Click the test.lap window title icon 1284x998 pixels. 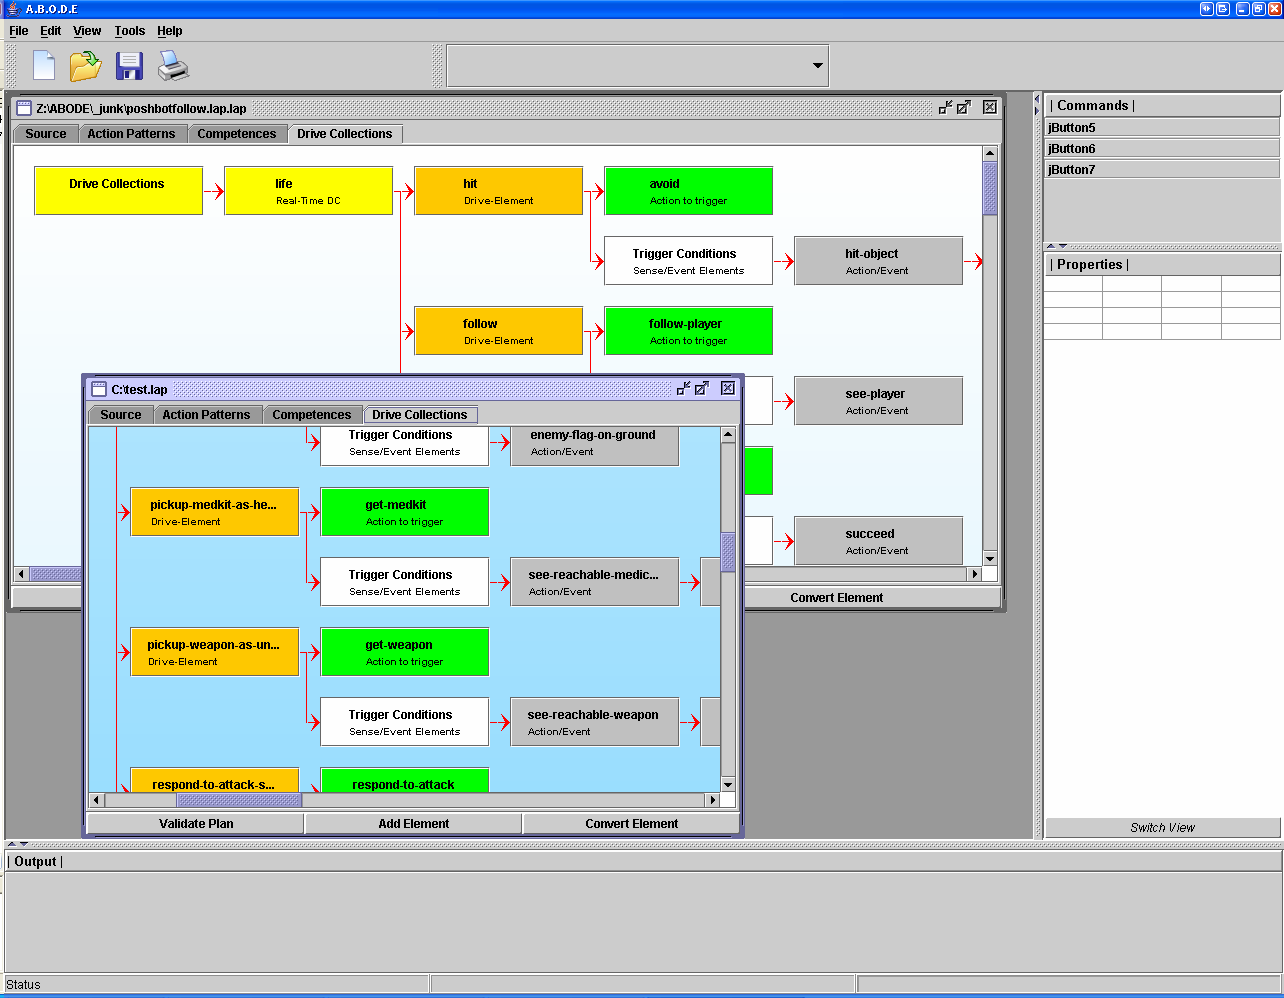(x=99, y=389)
